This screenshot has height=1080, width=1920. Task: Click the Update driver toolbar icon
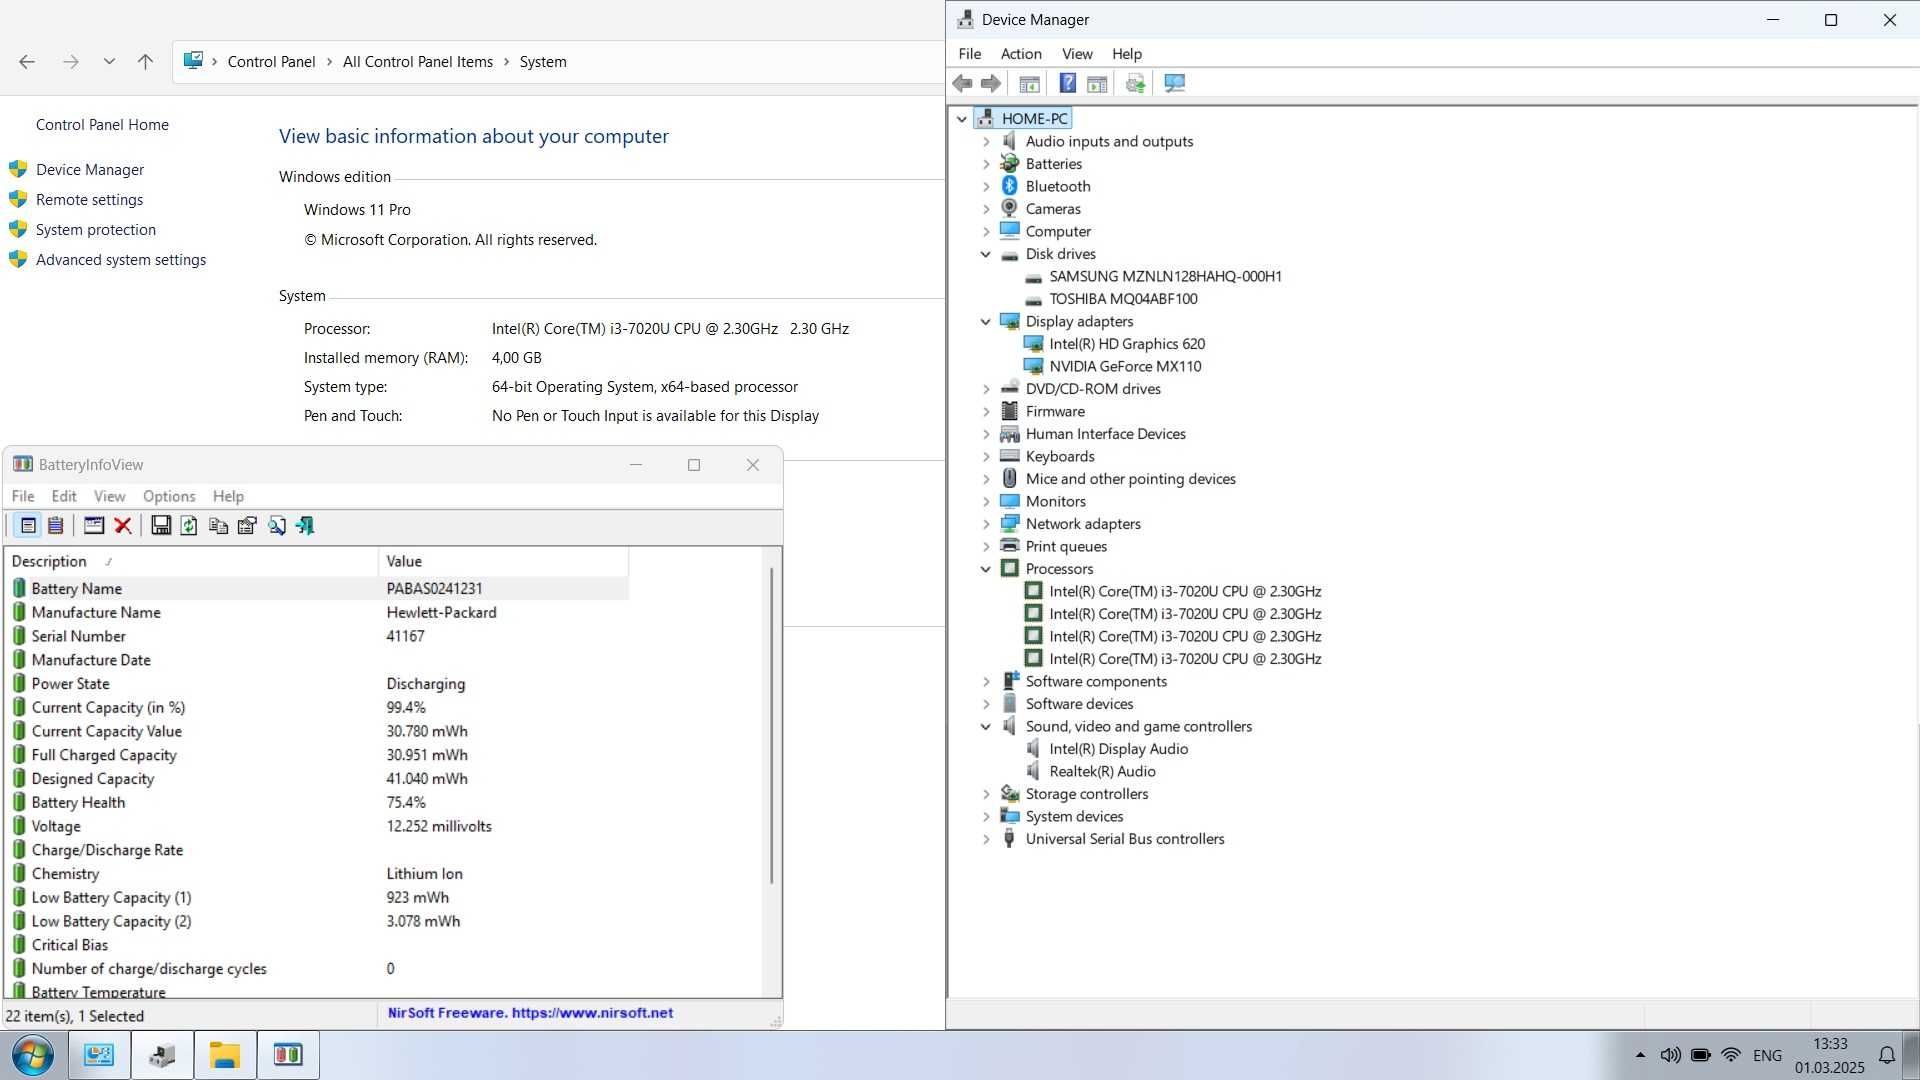[1135, 84]
